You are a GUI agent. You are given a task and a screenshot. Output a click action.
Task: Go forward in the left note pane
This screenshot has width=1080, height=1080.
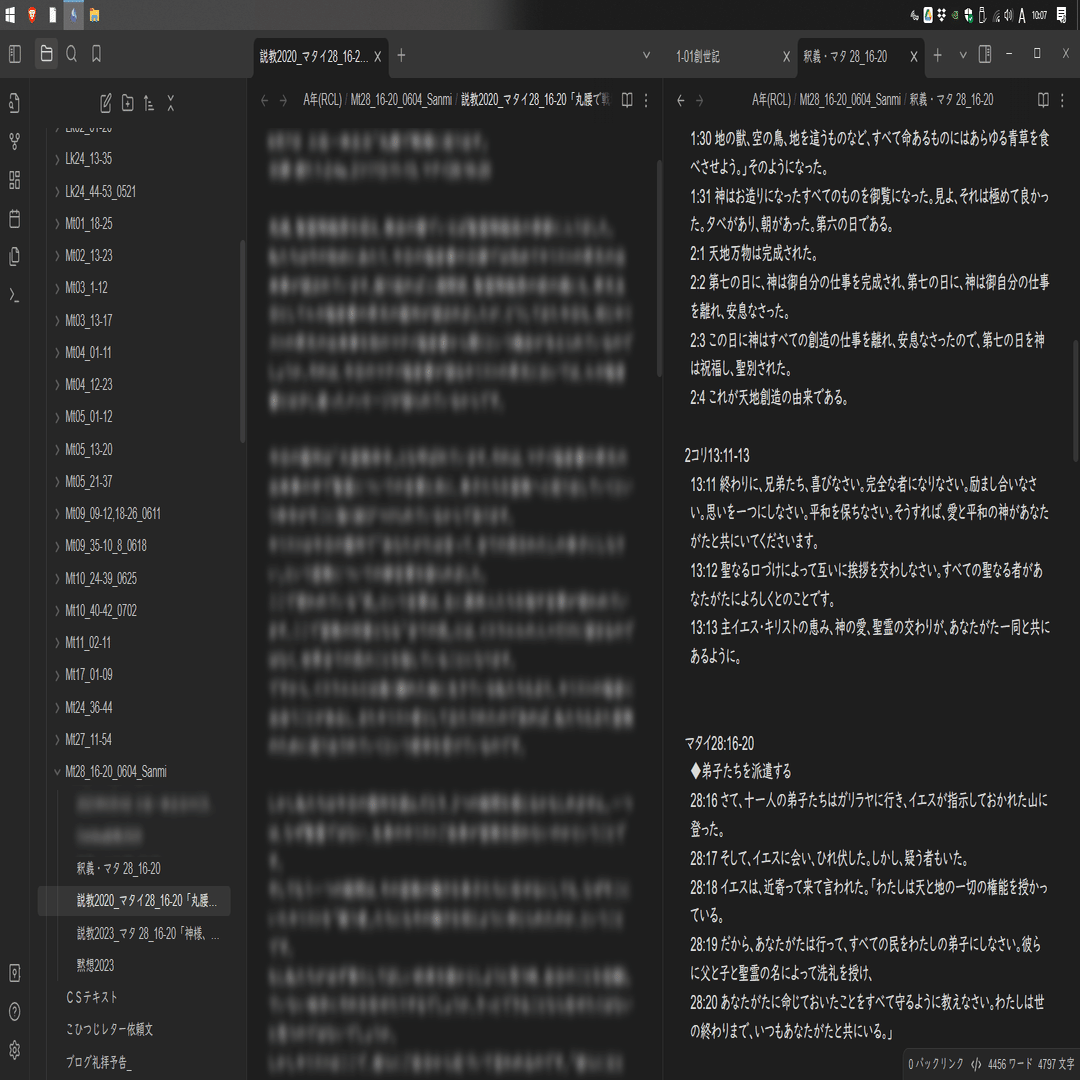pyautogui.click(x=283, y=101)
